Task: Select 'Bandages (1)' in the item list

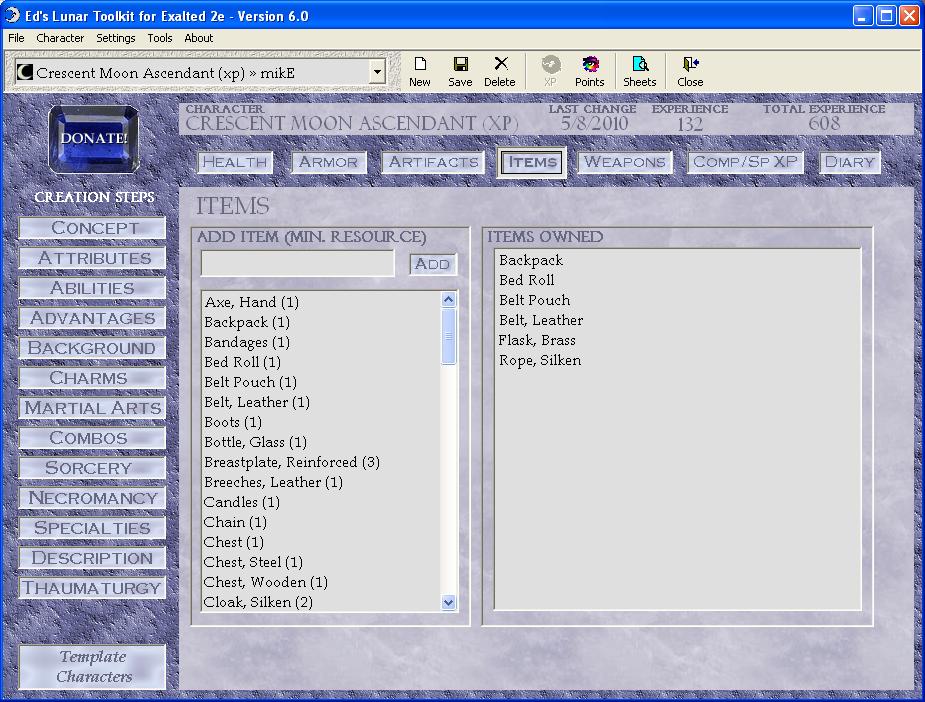Action: 247,343
